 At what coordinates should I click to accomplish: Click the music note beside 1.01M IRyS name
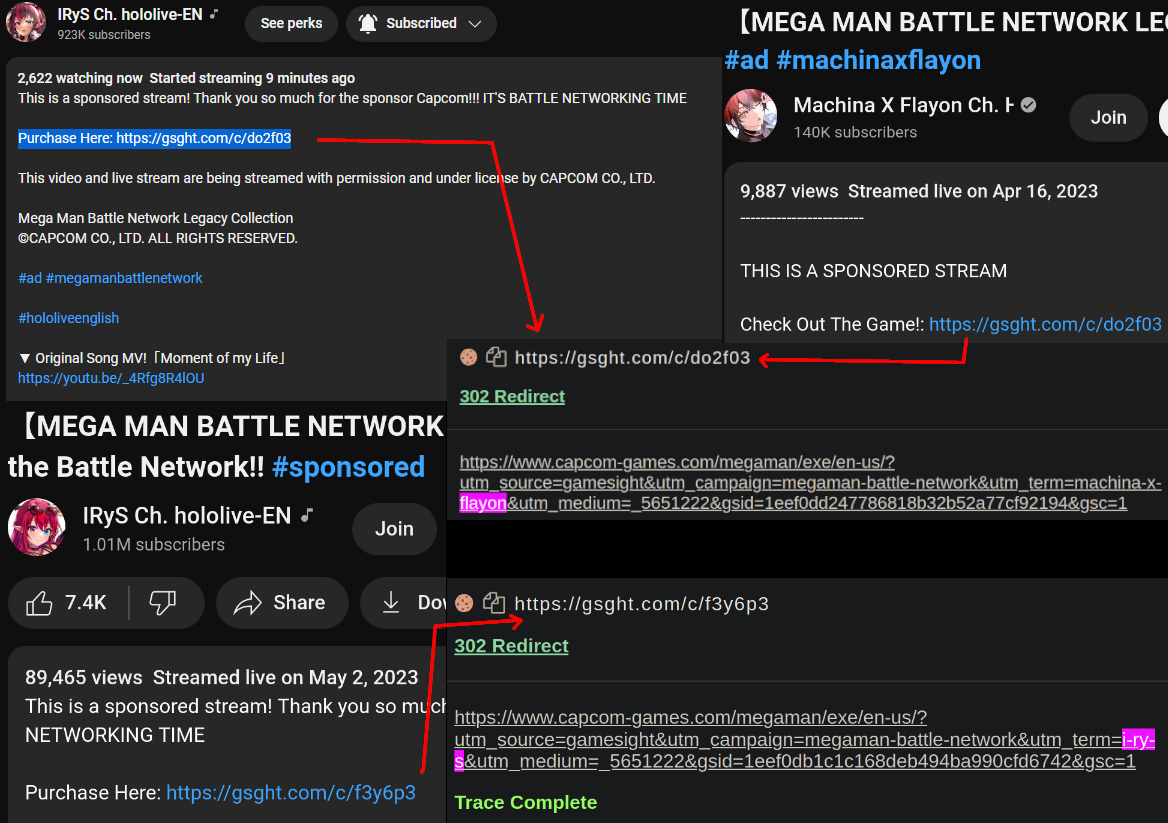(x=306, y=515)
